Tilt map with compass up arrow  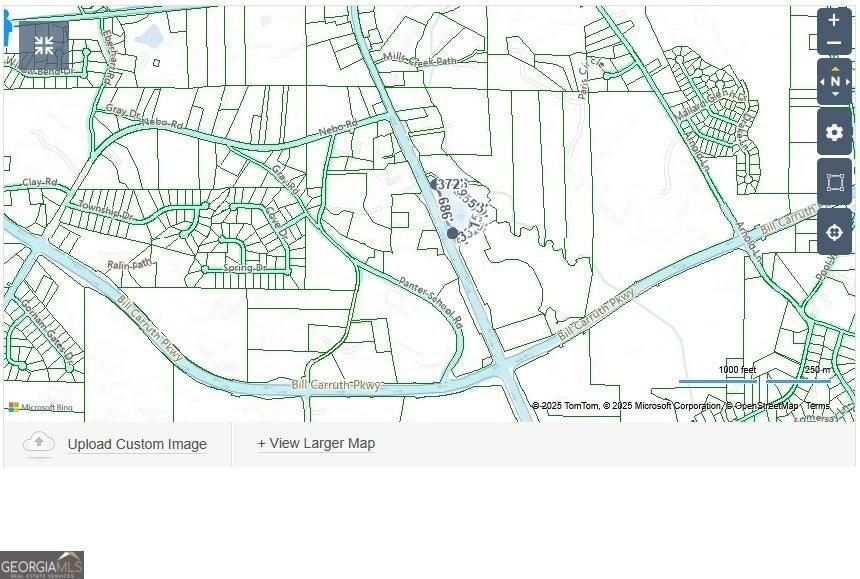click(x=835, y=68)
